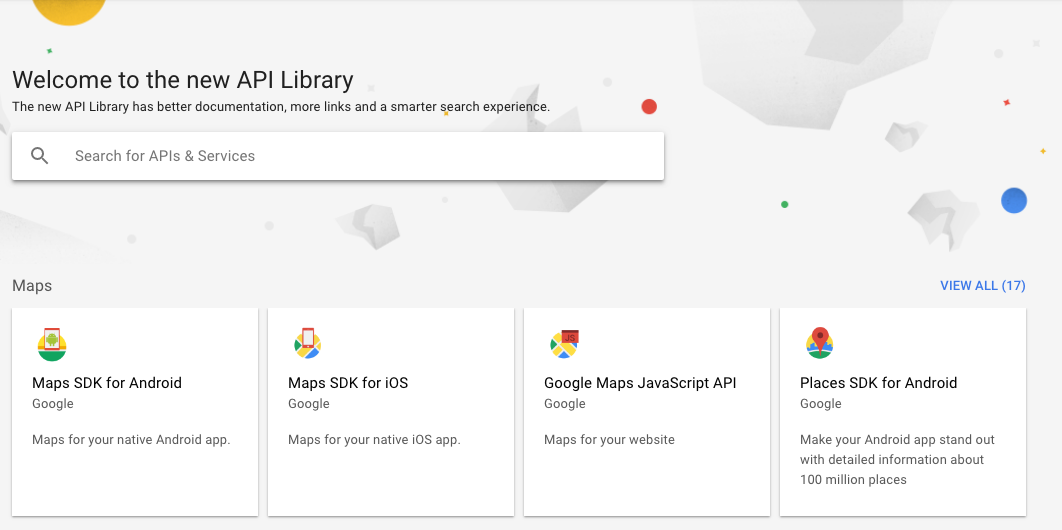Click the magnifying glass search icon
This screenshot has width=1062, height=530.
tap(40, 156)
